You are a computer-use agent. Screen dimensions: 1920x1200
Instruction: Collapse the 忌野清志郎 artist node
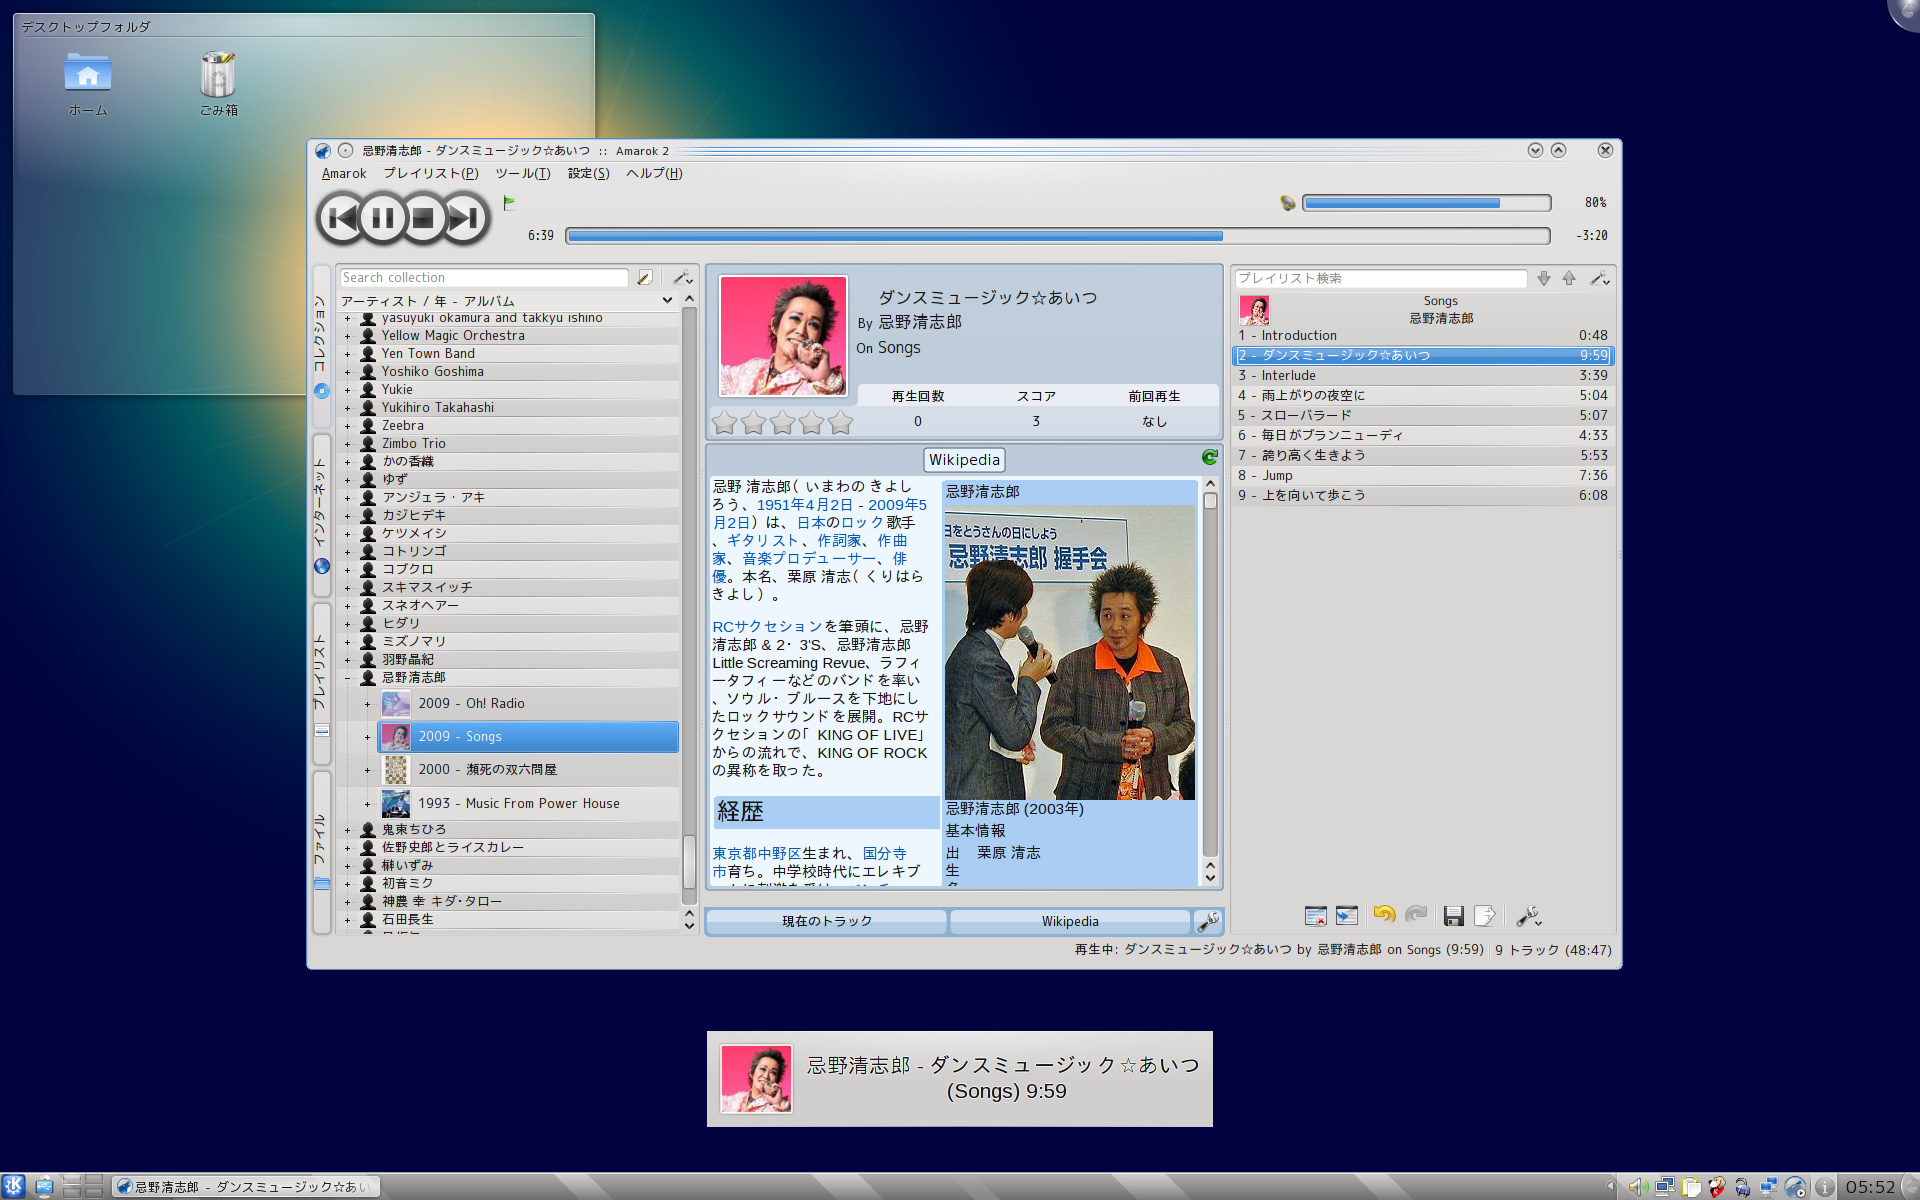coord(348,678)
